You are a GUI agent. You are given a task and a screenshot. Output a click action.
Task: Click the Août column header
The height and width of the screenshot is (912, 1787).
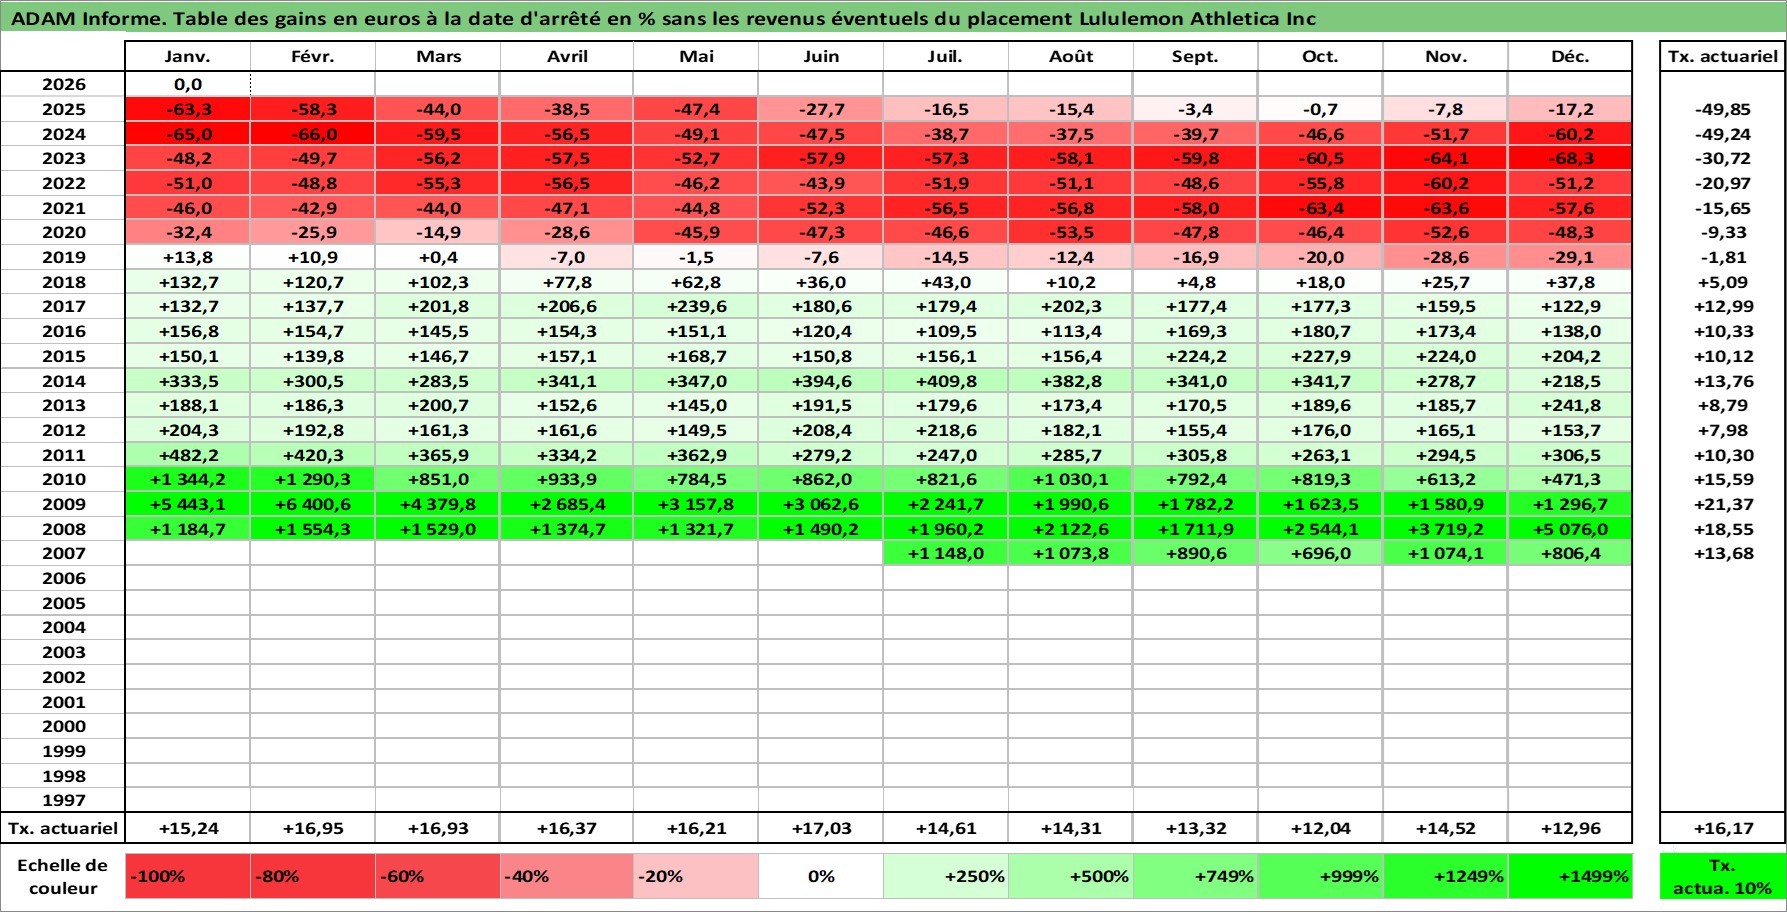pyautogui.click(x=1071, y=56)
